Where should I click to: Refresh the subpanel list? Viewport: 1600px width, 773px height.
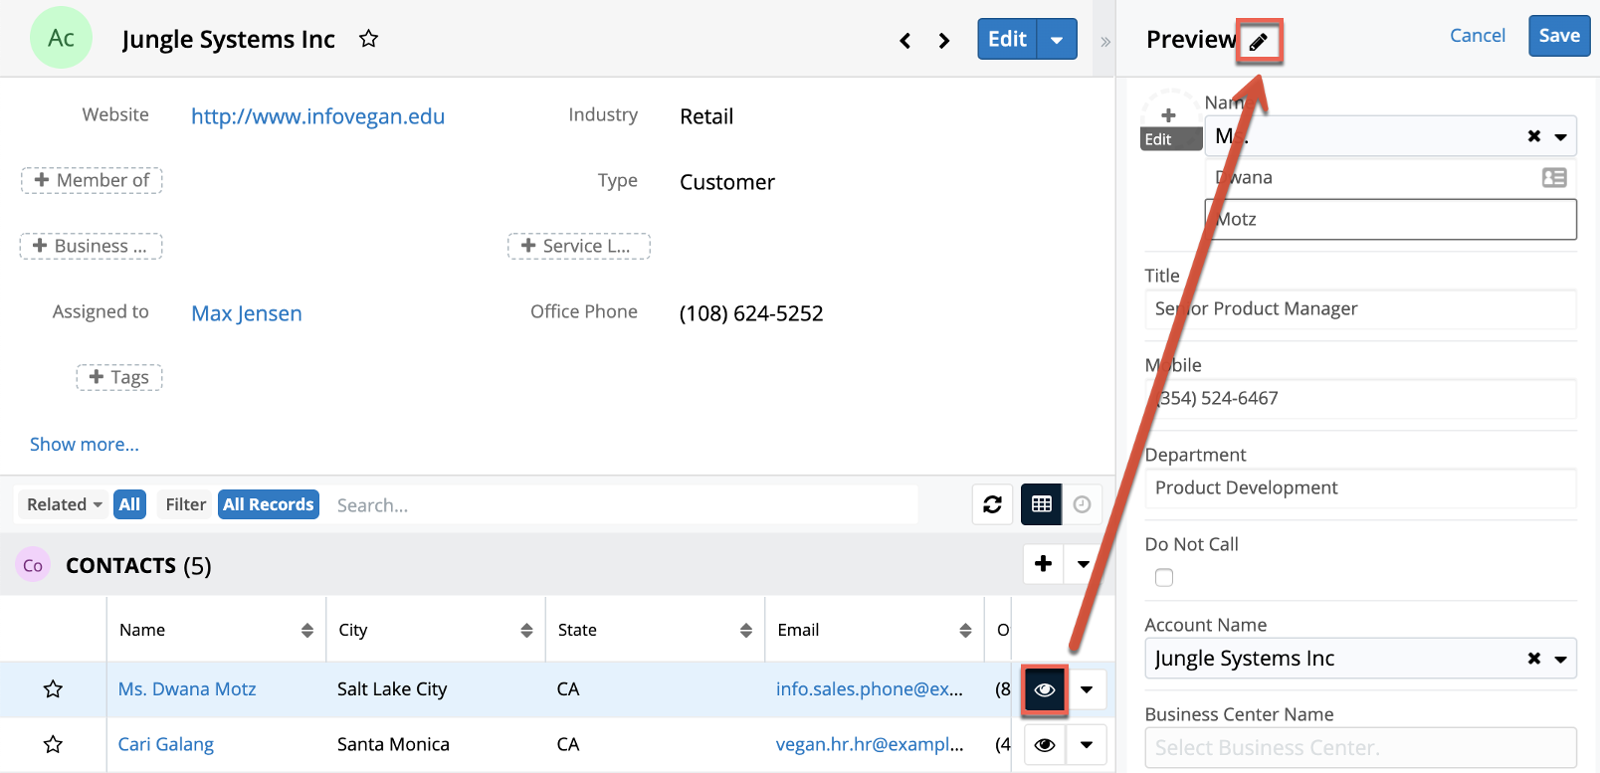(992, 505)
